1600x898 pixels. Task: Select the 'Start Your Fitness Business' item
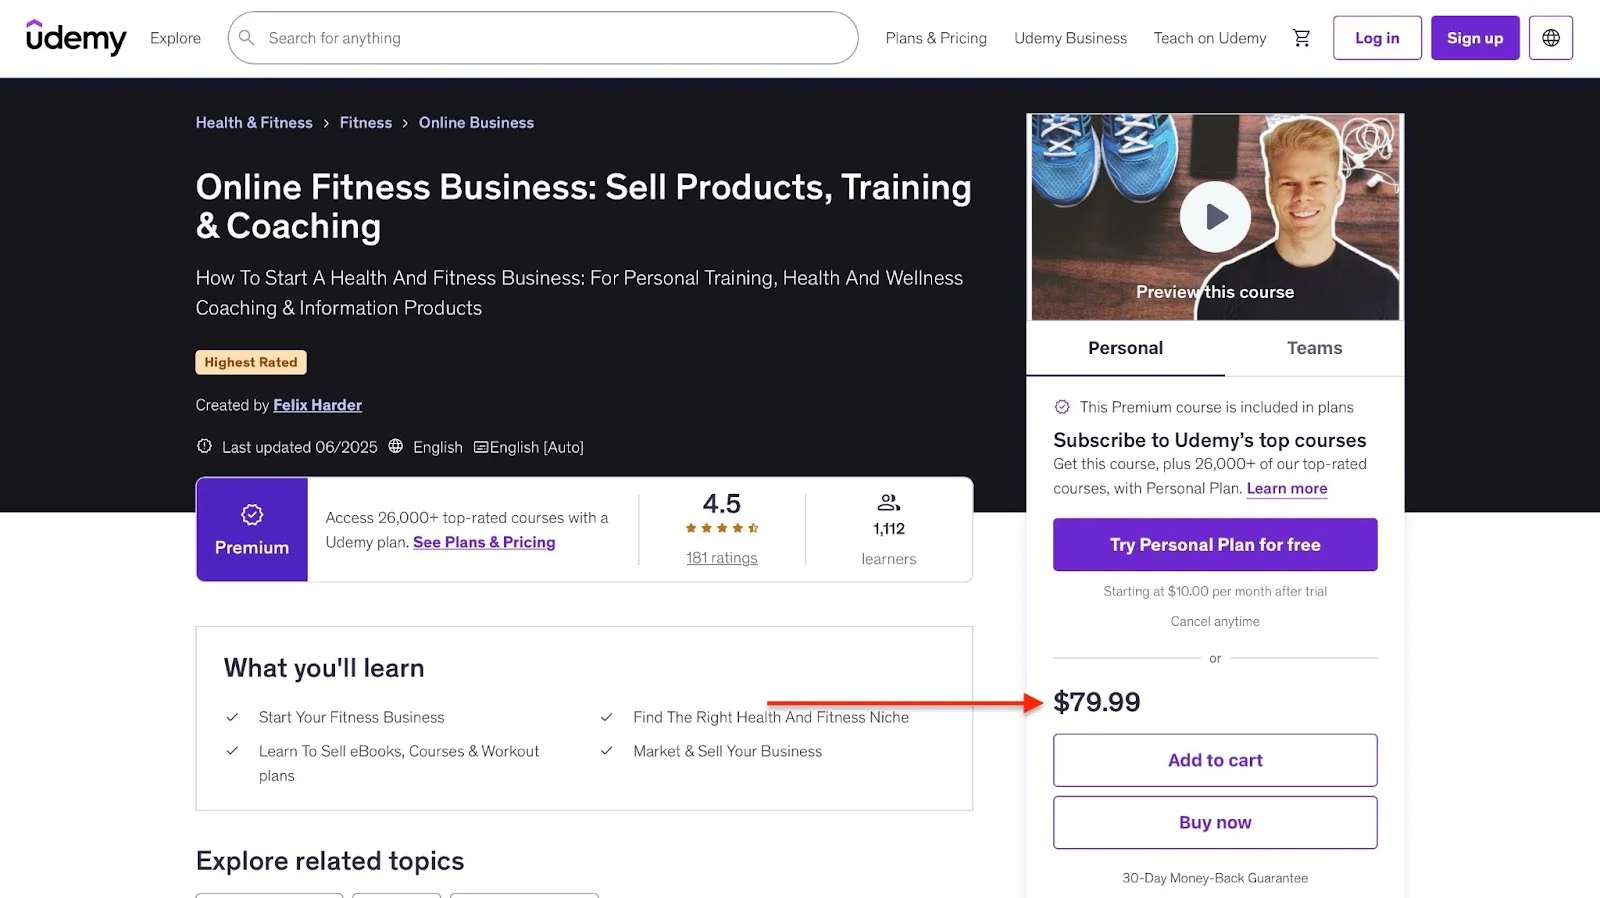[x=352, y=717]
